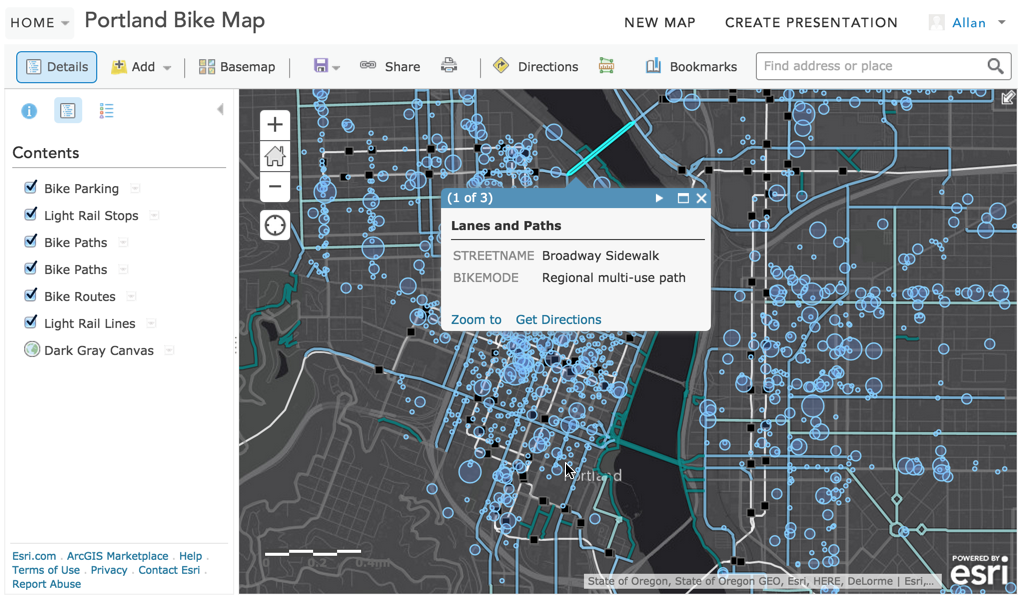Open the HOME dropdown menu
Screen dimensions: 1022x598
(x=39, y=23)
